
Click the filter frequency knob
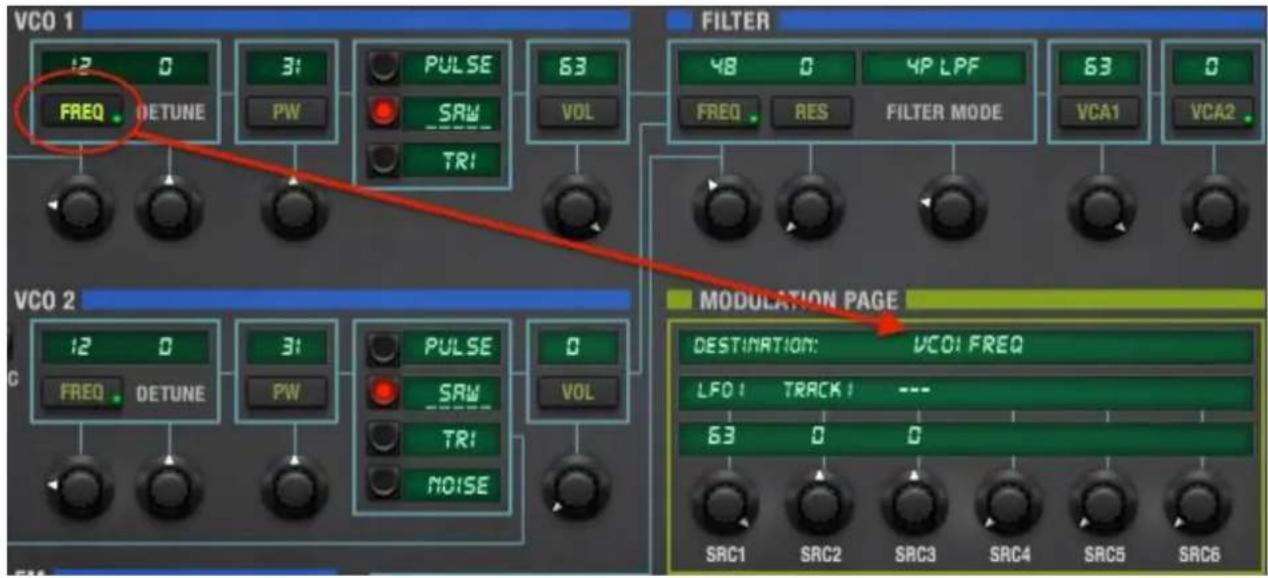(x=724, y=209)
